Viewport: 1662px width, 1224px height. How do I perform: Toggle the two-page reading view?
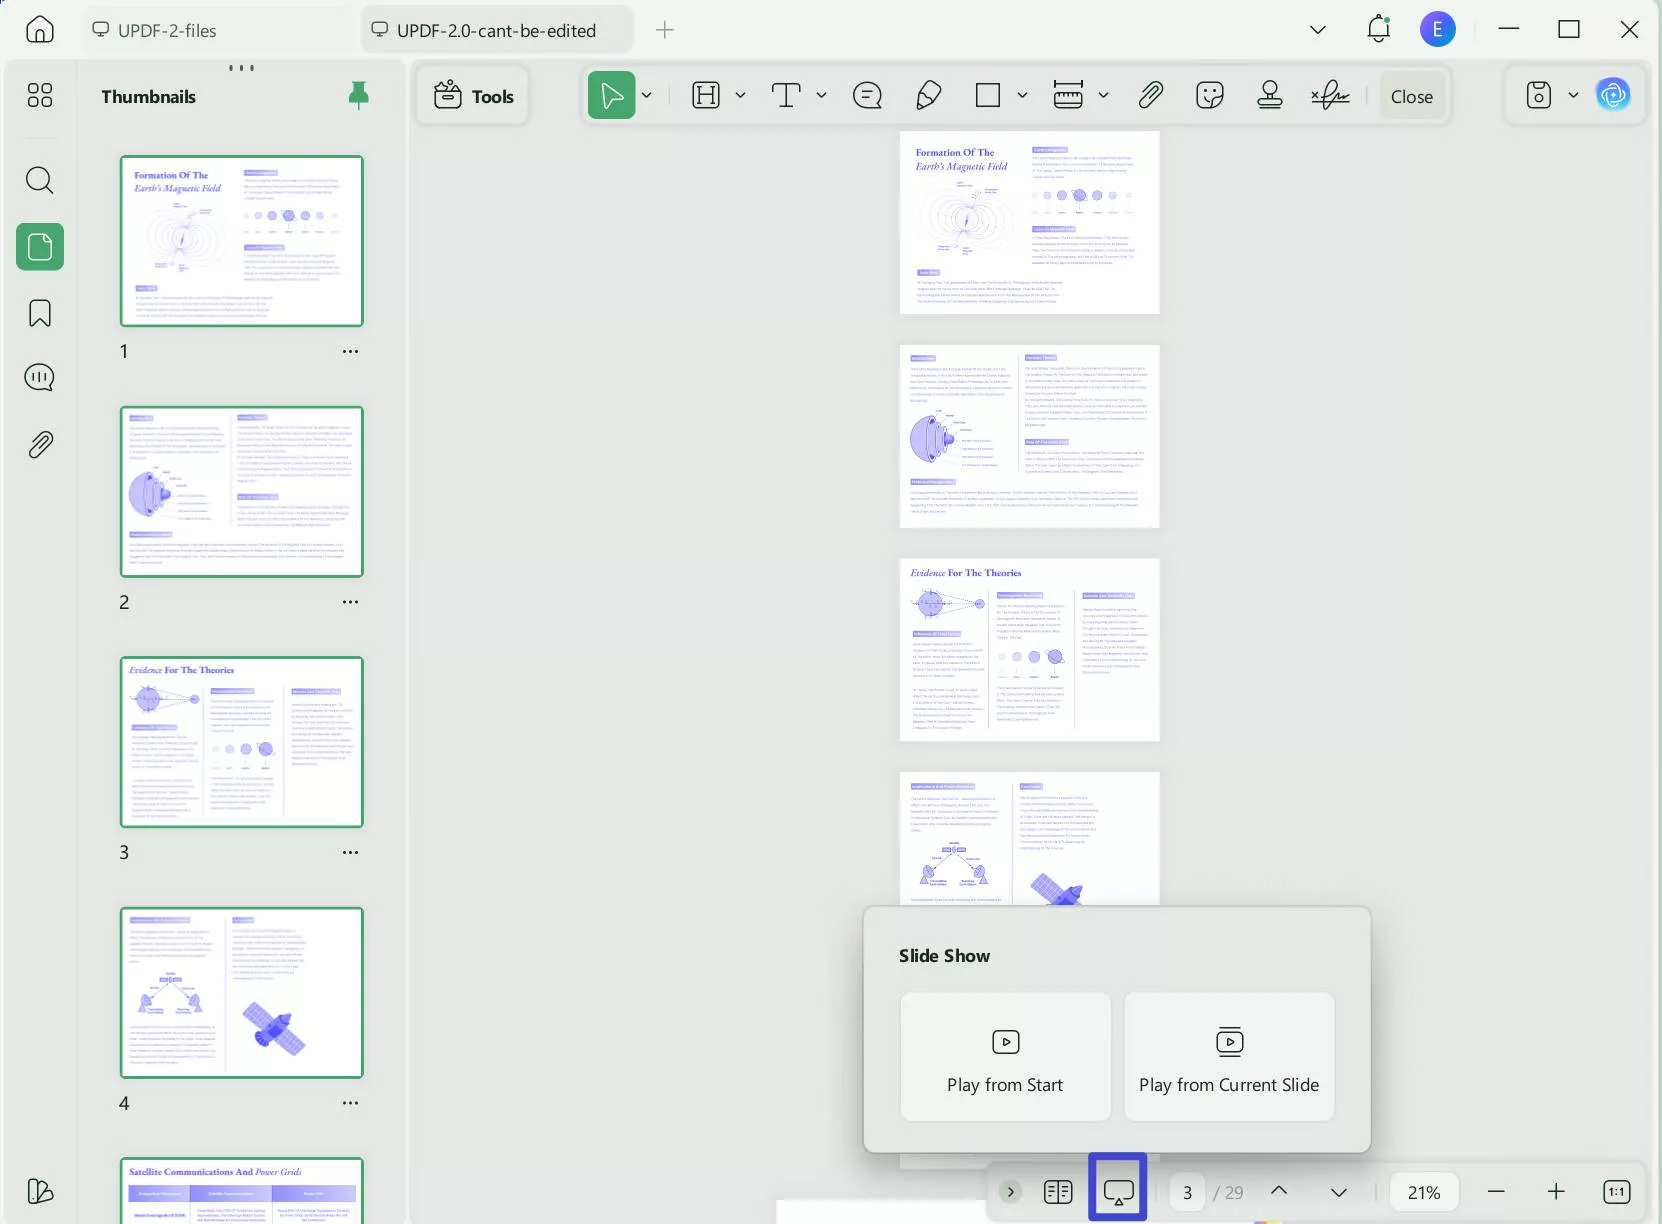pyautogui.click(x=1057, y=1191)
